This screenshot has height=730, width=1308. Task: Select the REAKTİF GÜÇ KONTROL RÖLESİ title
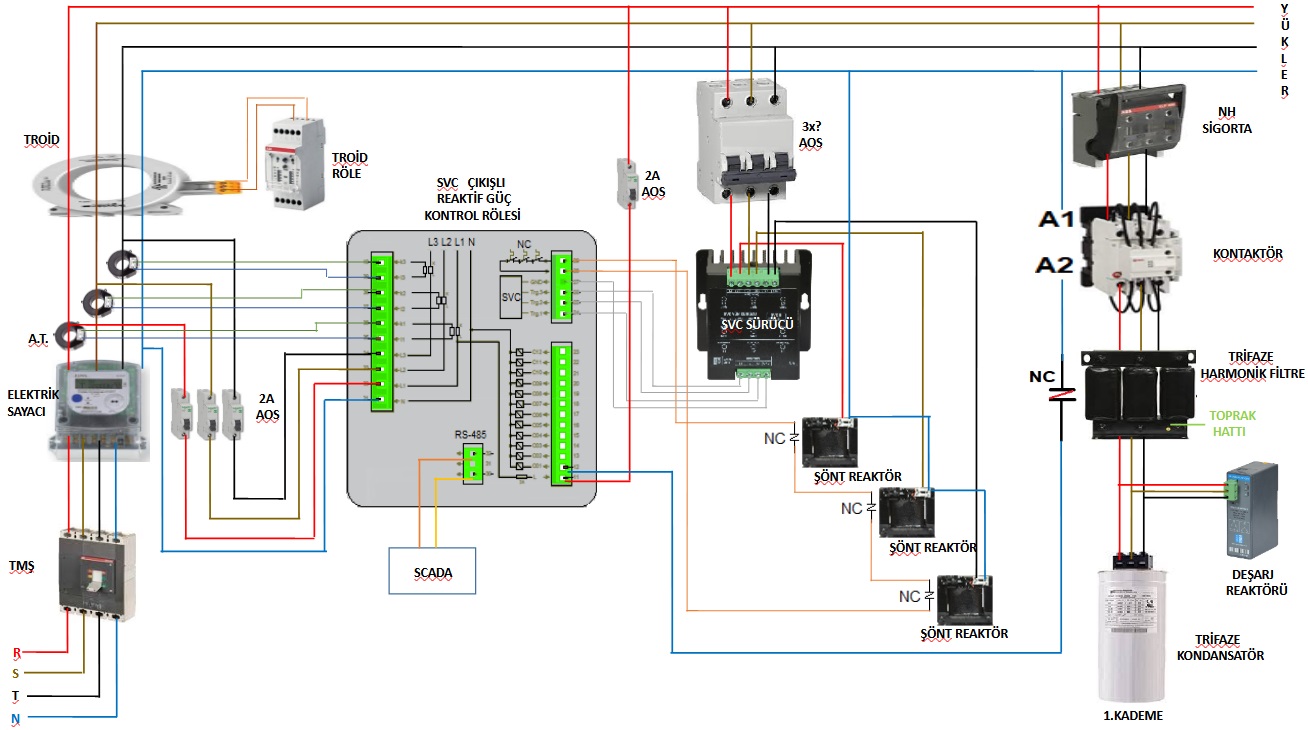click(472, 201)
